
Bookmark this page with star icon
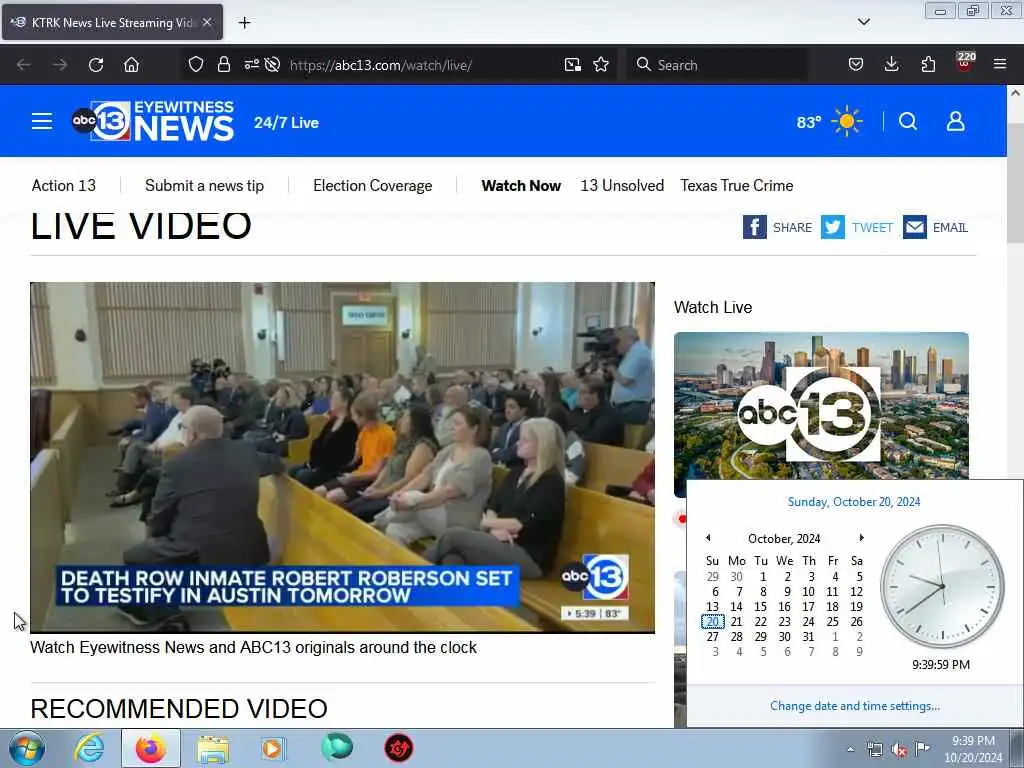[x=601, y=65]
